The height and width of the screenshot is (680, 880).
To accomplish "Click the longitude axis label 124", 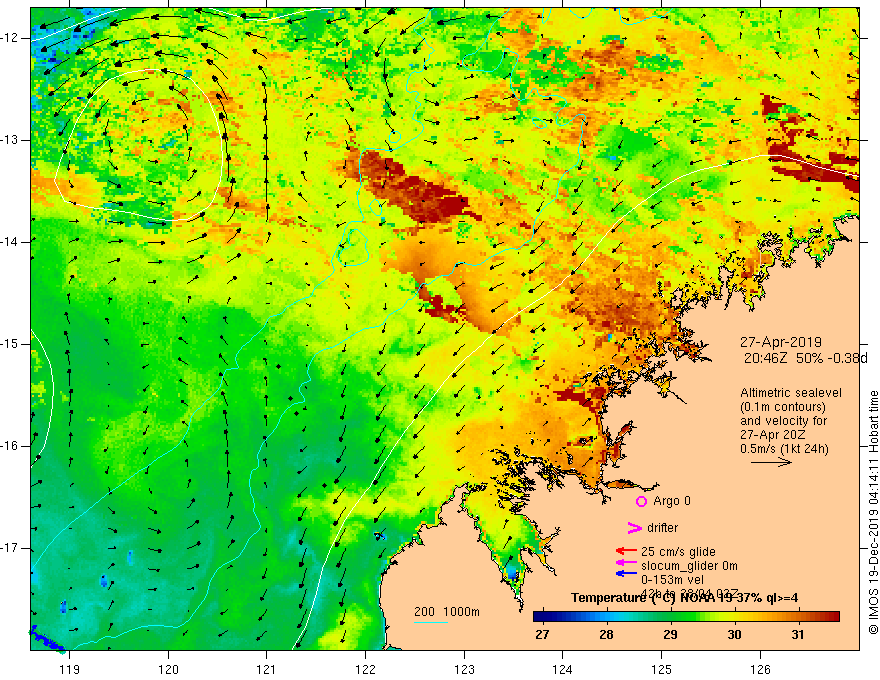I will [563, 669].
